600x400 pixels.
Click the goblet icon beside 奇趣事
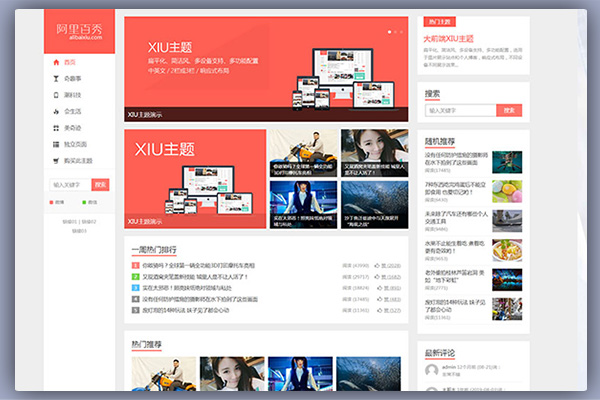click(x=56, y=79)
